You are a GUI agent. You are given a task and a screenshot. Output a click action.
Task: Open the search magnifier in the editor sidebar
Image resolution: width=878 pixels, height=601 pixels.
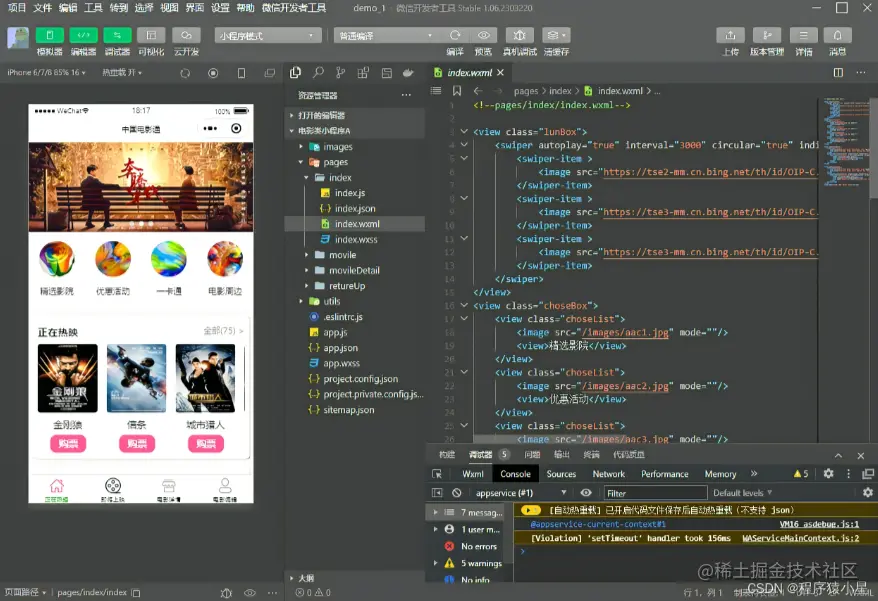(318, 73)
